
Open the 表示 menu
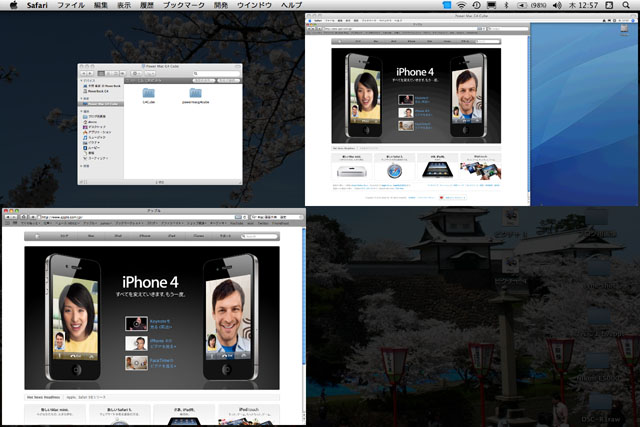[x=124, y=5]
